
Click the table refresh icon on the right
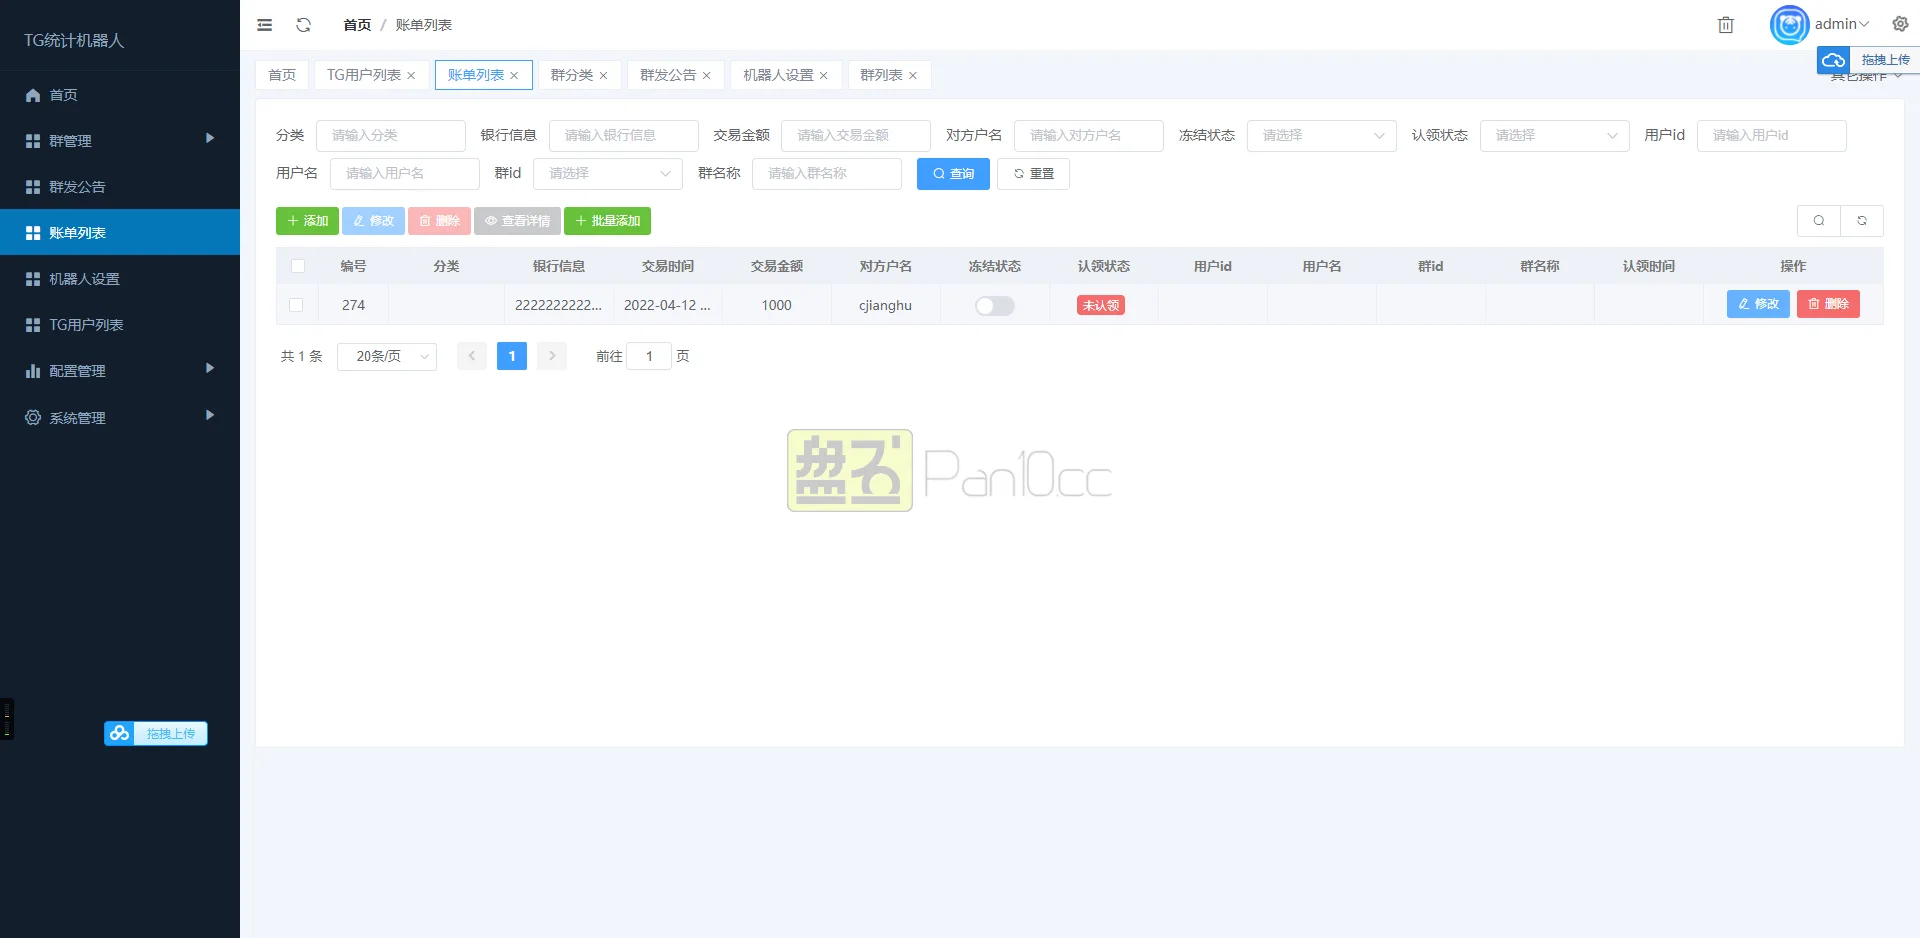click(x=1861, y=220)
